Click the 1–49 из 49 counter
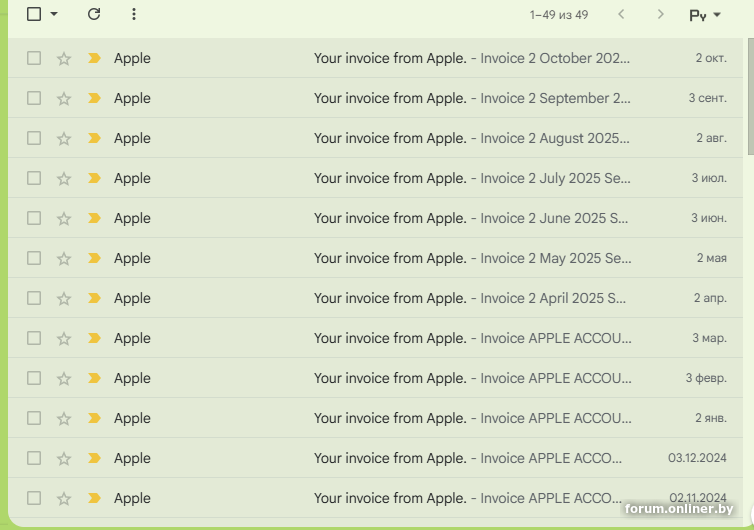754x530 pixels. pos(559,15)
